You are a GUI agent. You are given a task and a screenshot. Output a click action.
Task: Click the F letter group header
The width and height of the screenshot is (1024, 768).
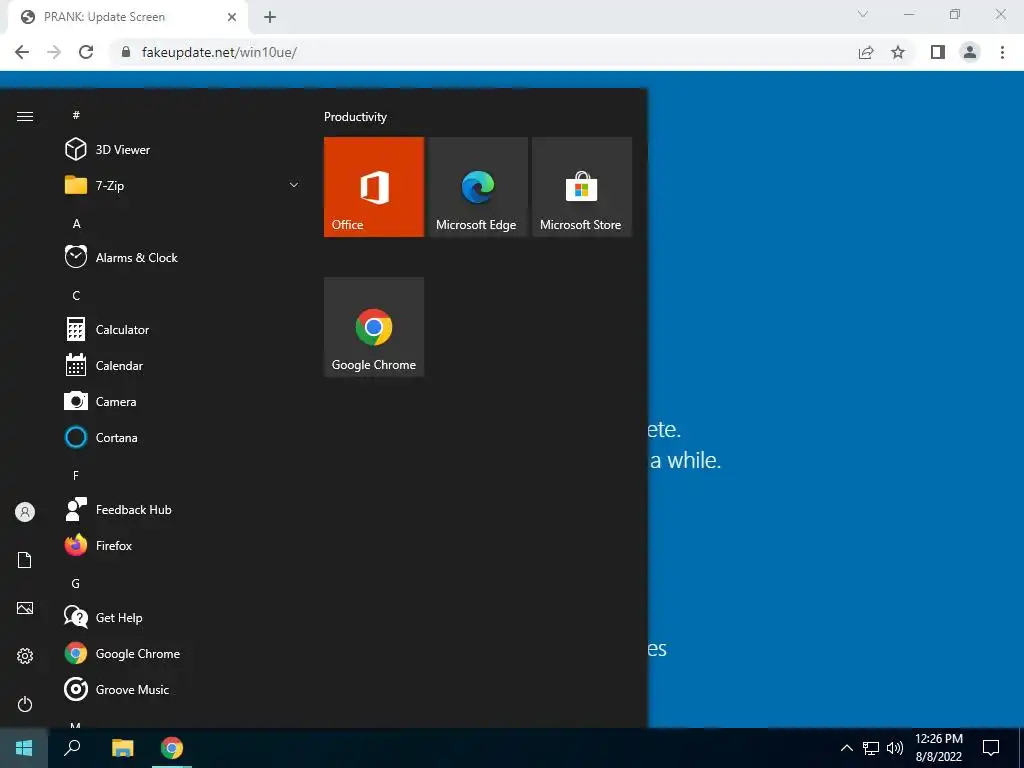tap(76, 475)
